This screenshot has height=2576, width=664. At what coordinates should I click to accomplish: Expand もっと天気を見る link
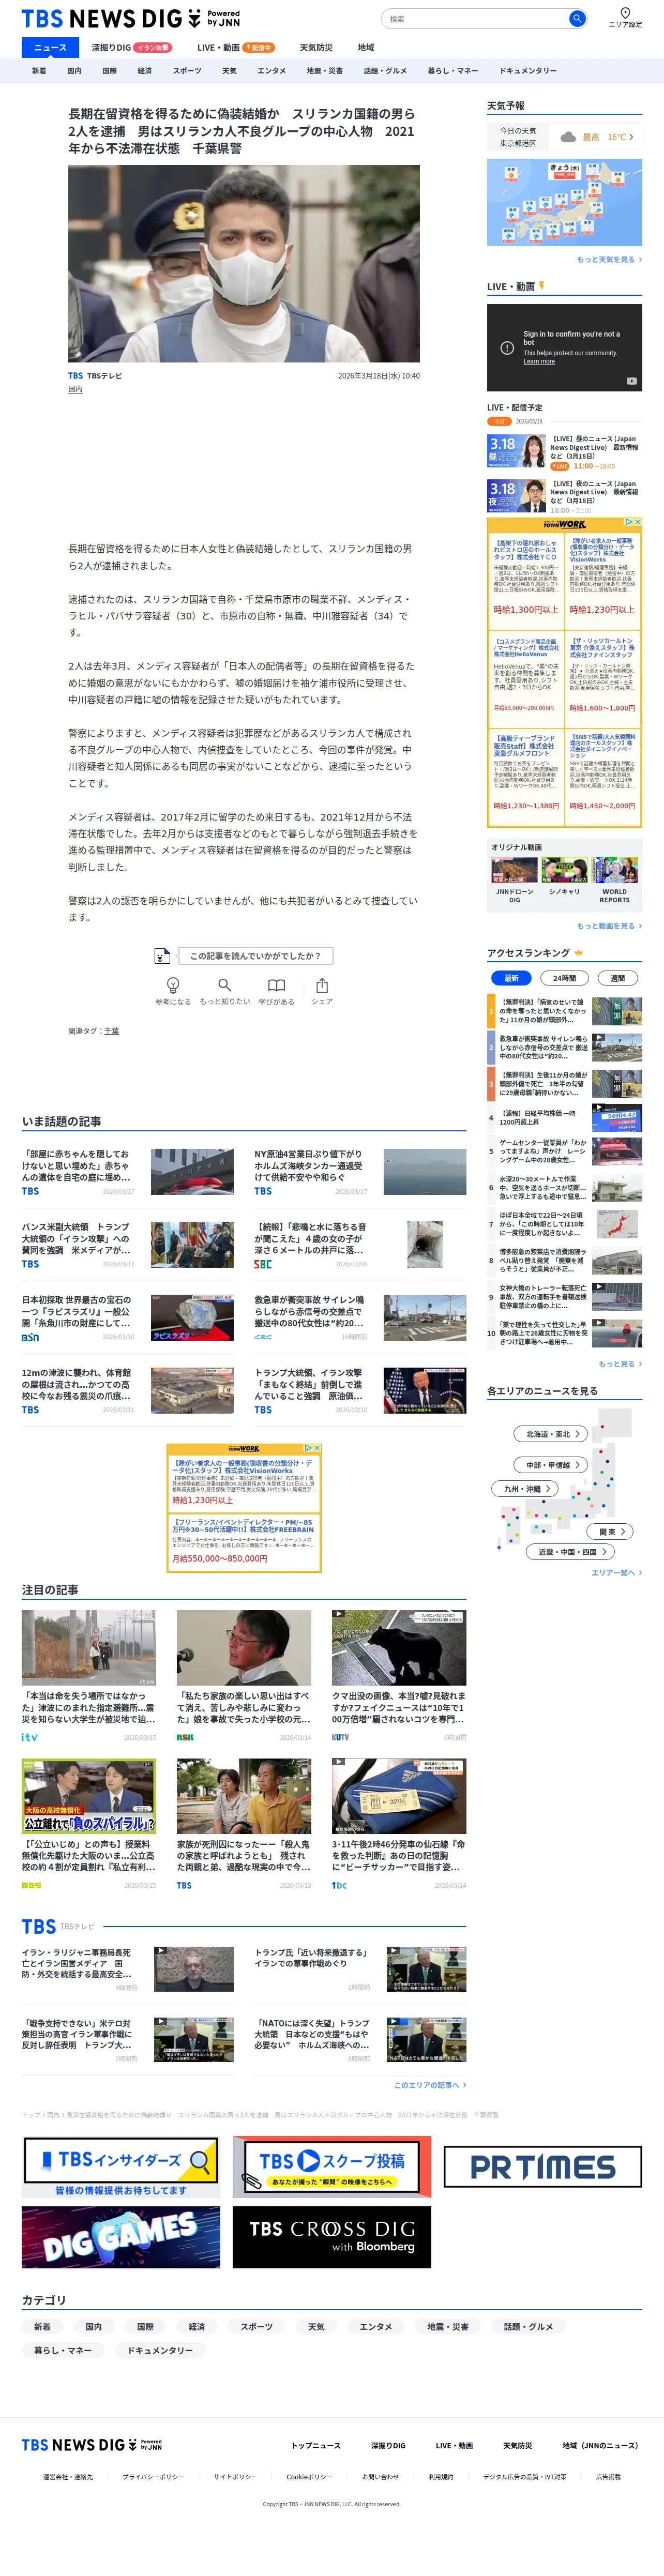click(609, 260)
